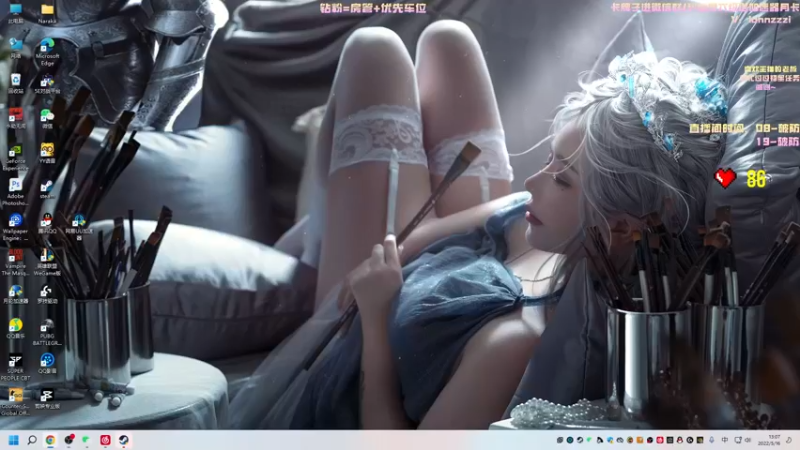The image size is (800, 450).
Task: Open taskbar Search magnifier
Action: click(x=32, y=440)
